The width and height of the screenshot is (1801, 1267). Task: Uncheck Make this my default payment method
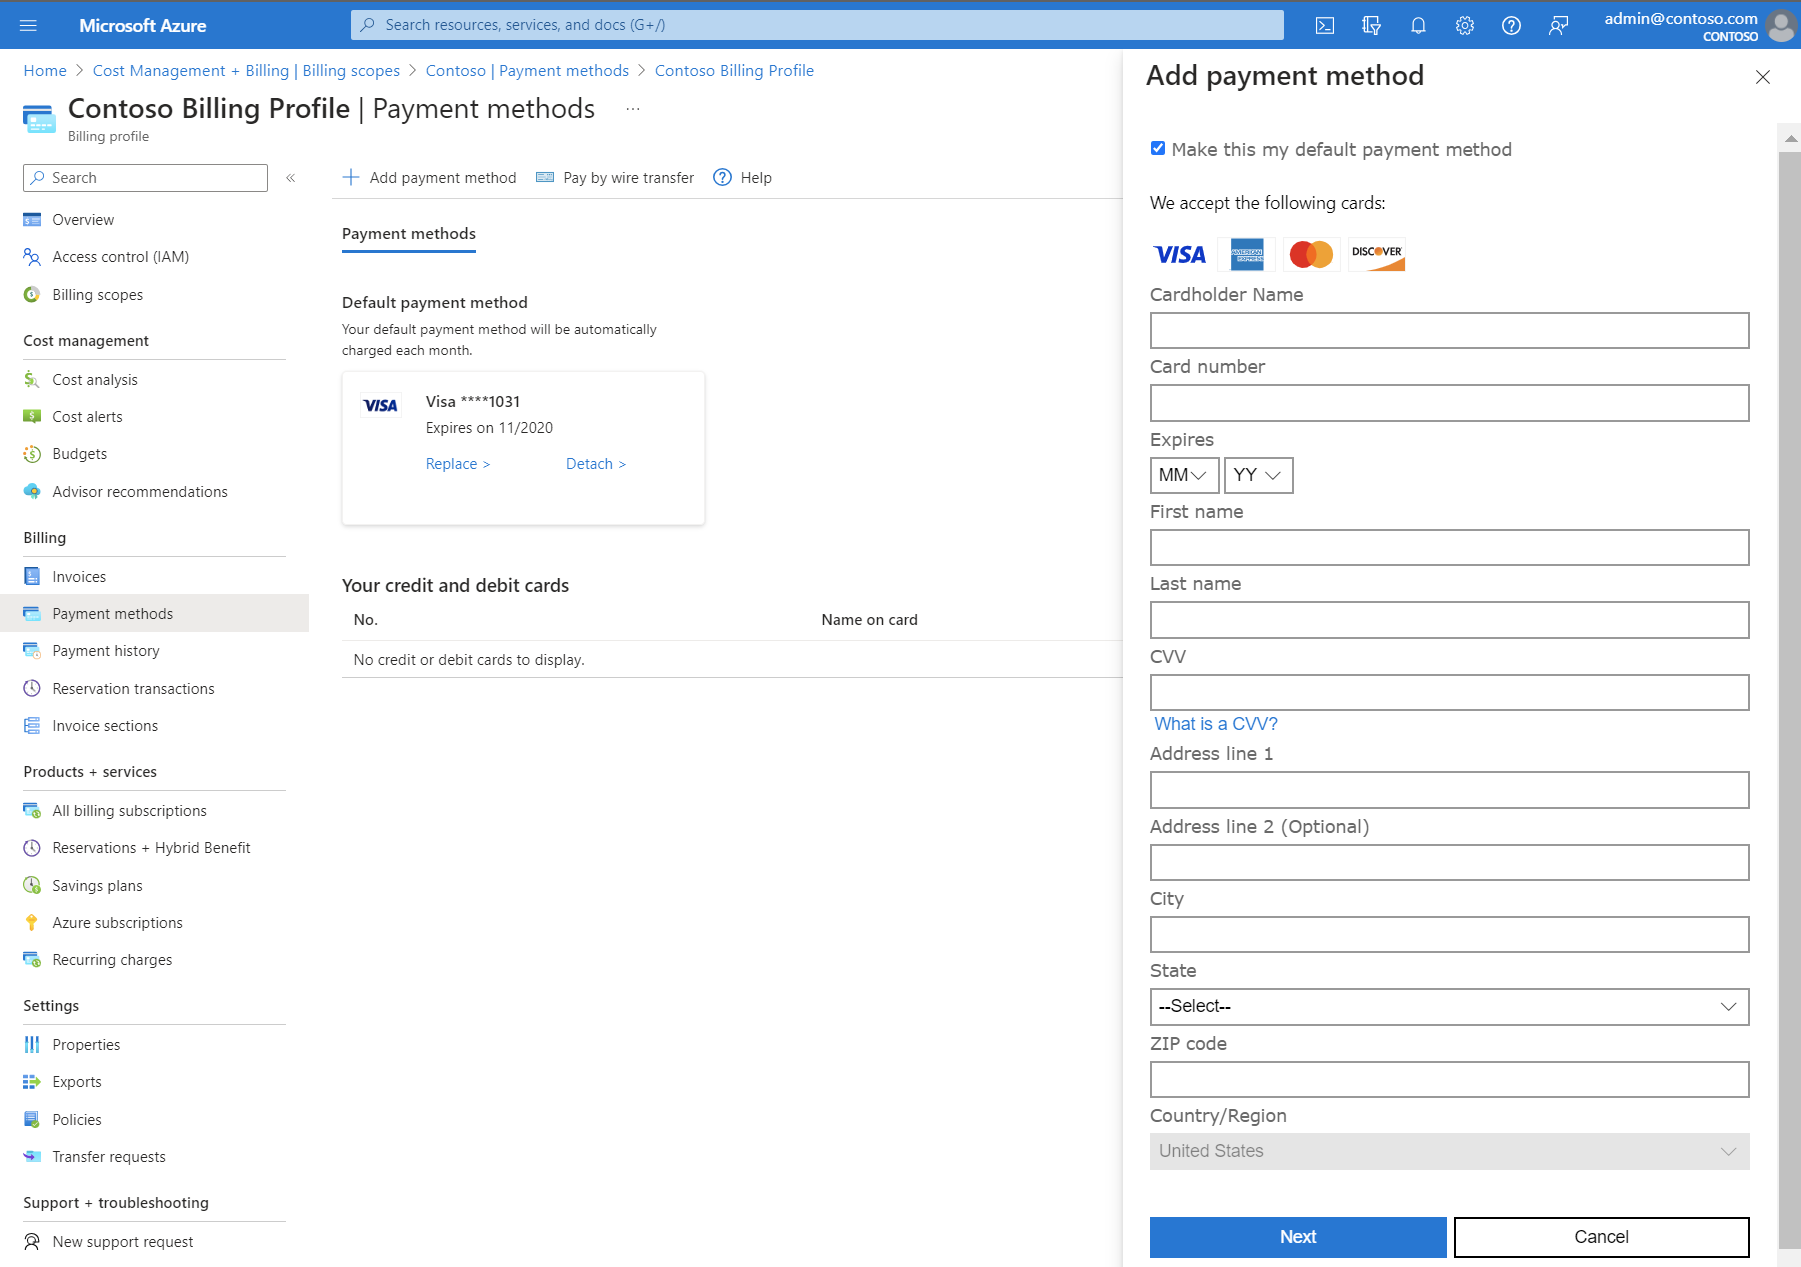1158,148
